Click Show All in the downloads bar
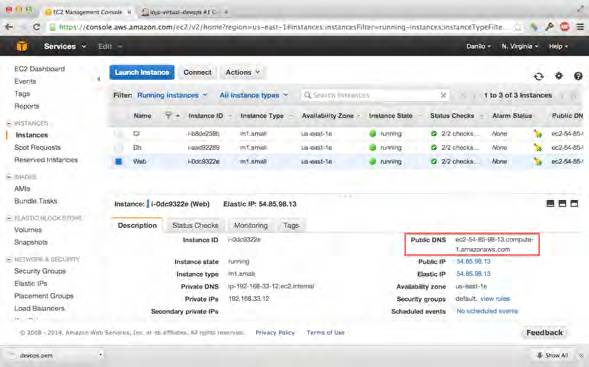Screen dimensions: 589x367 [x=552, y=355]
